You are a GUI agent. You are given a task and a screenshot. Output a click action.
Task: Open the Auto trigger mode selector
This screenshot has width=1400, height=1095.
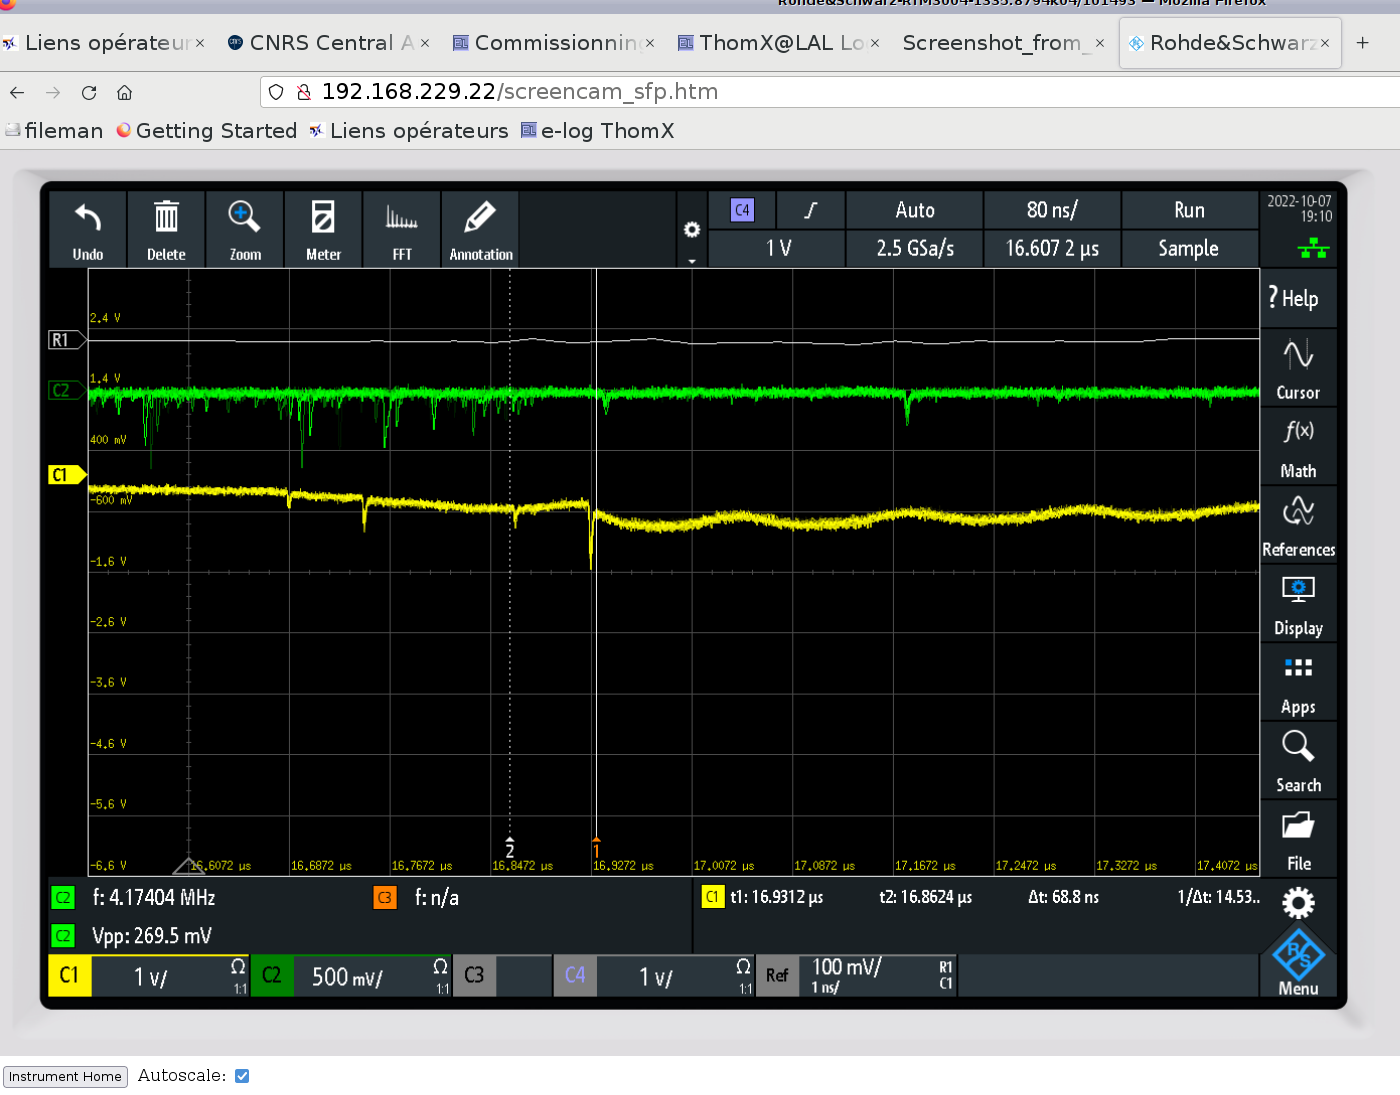pyautogui.click(x=914, y=210)
